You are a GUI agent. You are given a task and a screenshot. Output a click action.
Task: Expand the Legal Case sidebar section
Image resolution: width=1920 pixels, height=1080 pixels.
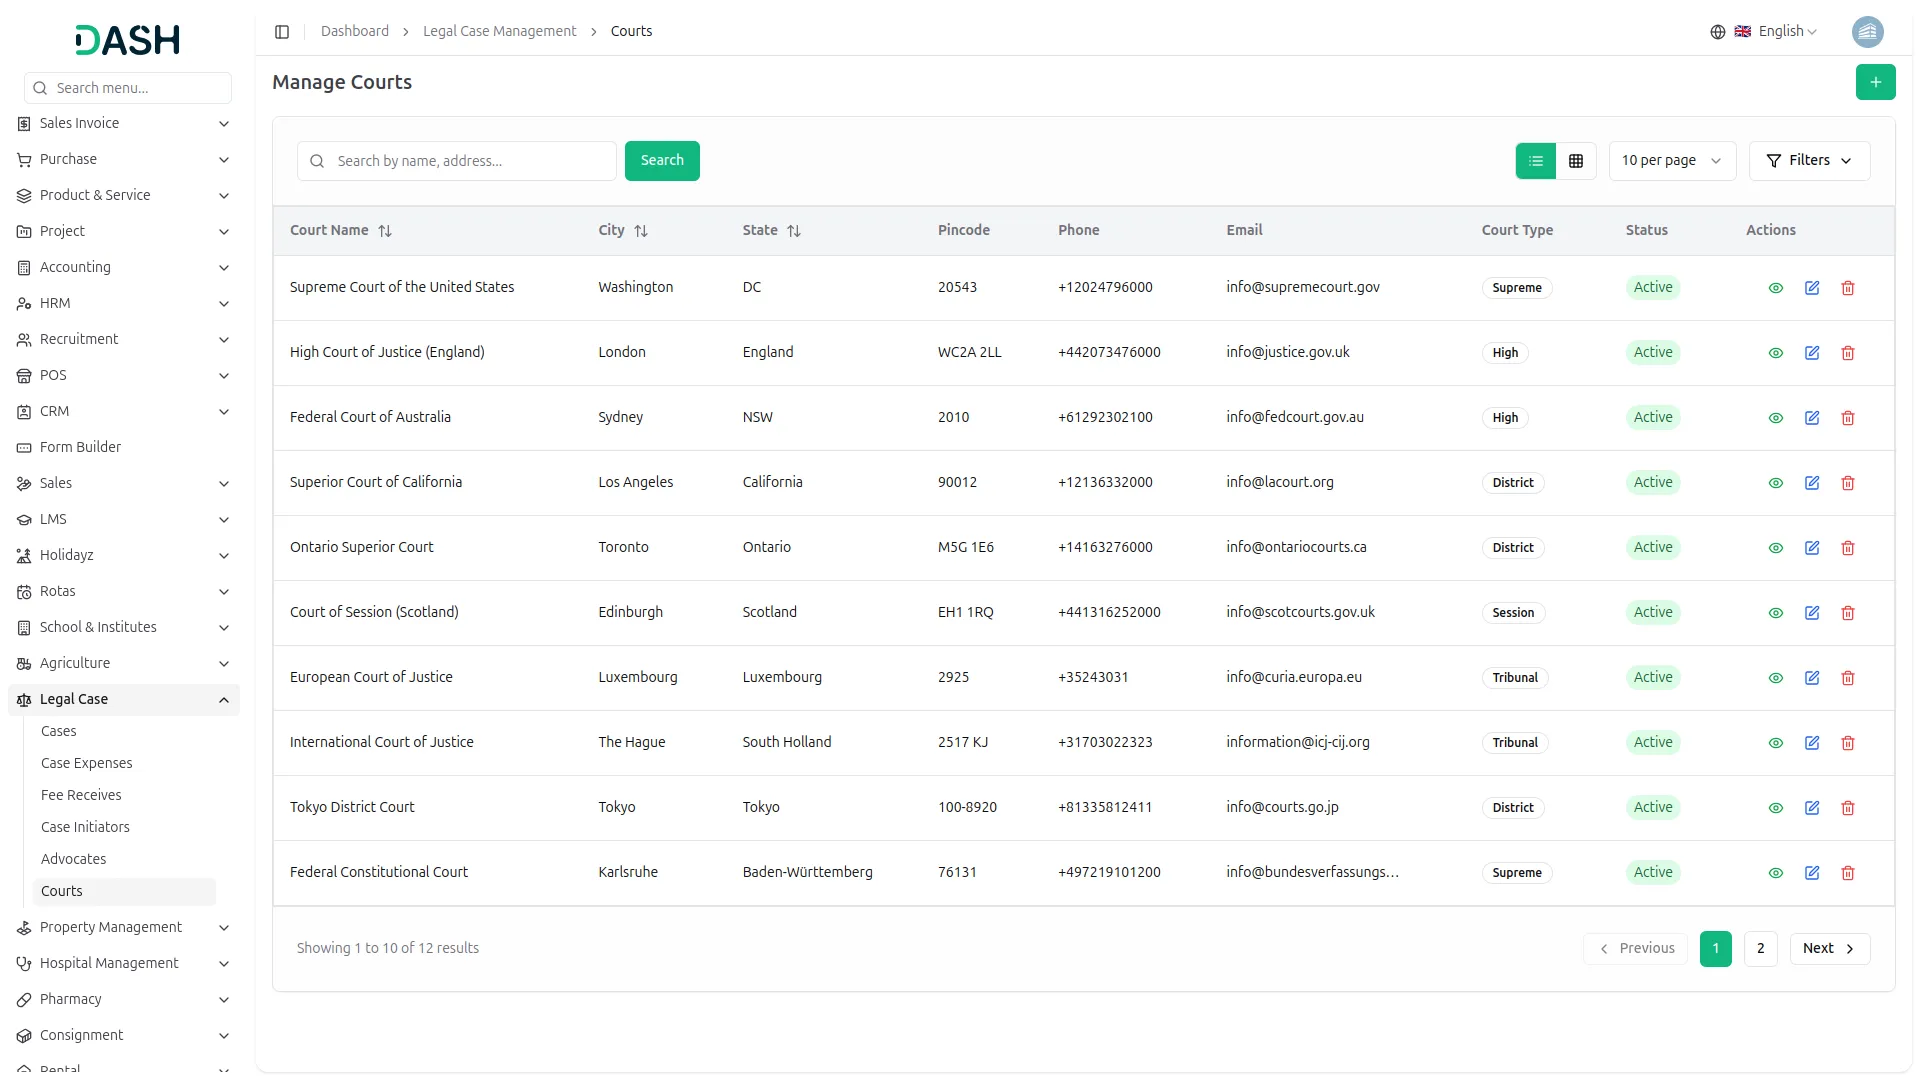(x=122, y=699)
